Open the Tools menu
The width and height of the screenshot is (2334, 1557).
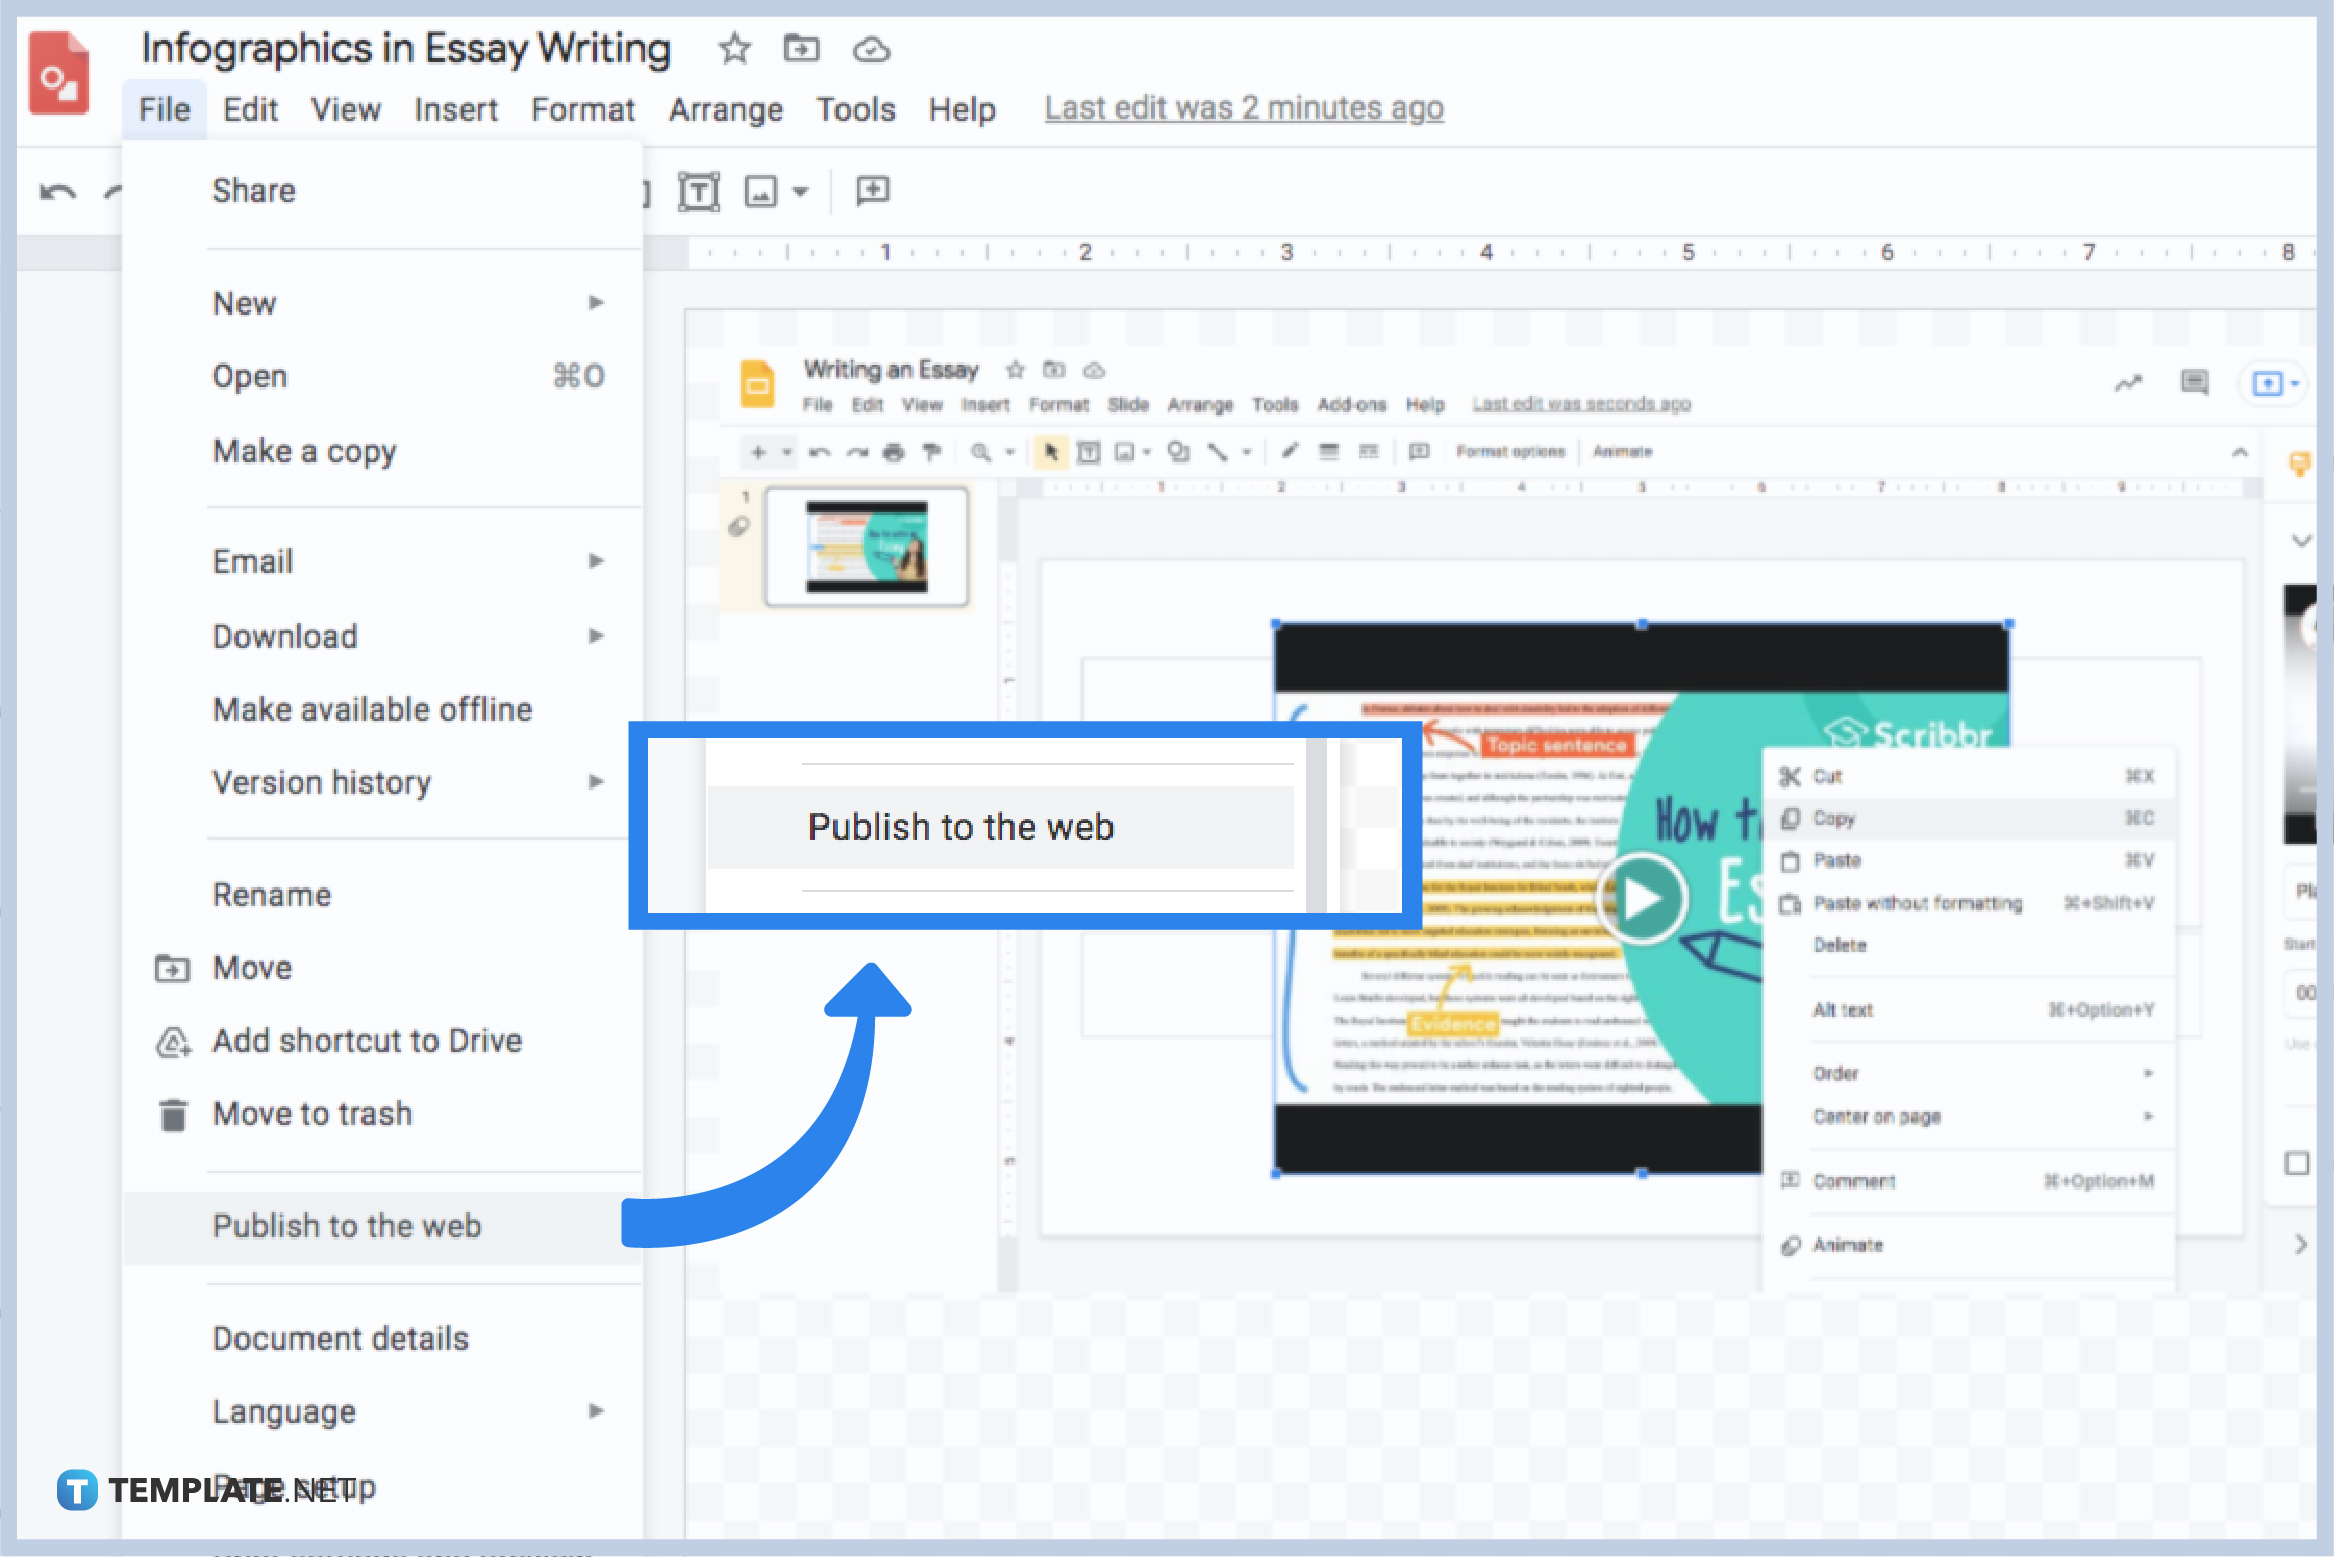pos(855,109)
